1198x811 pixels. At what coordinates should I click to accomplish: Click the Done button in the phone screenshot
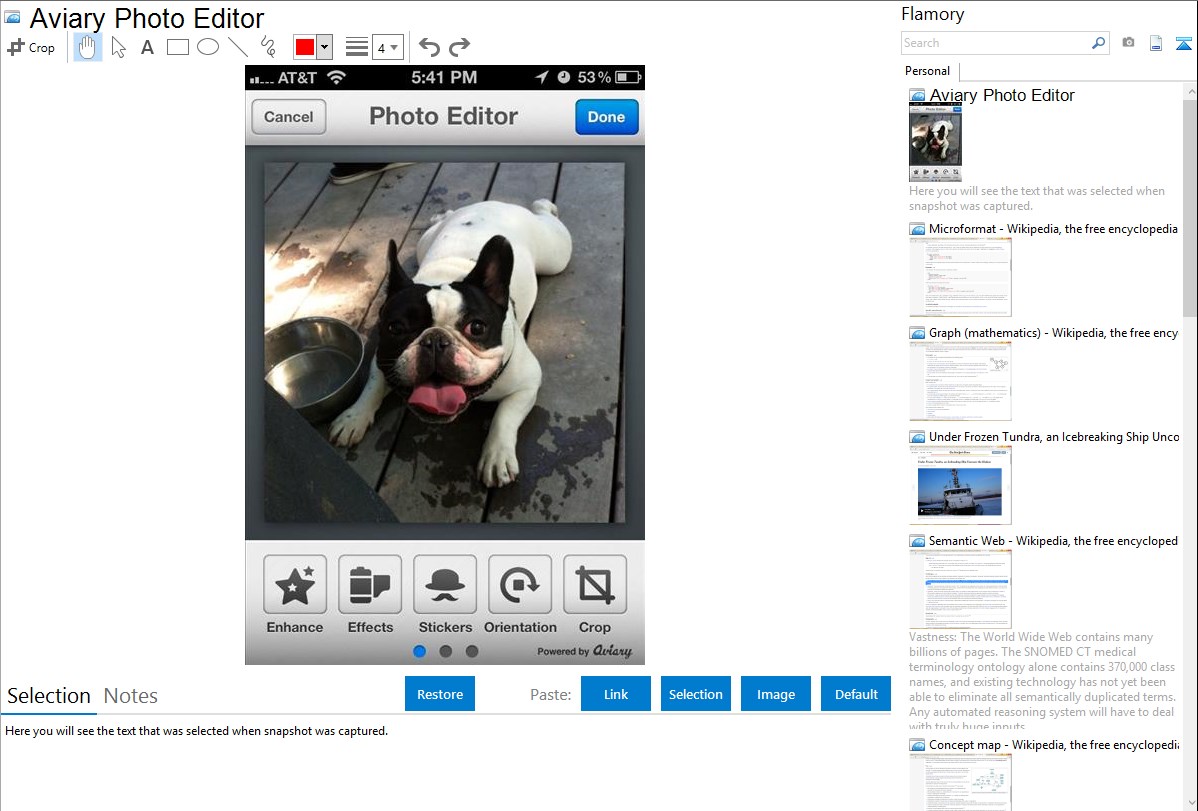pyautogui.click(x=607, y=117)
